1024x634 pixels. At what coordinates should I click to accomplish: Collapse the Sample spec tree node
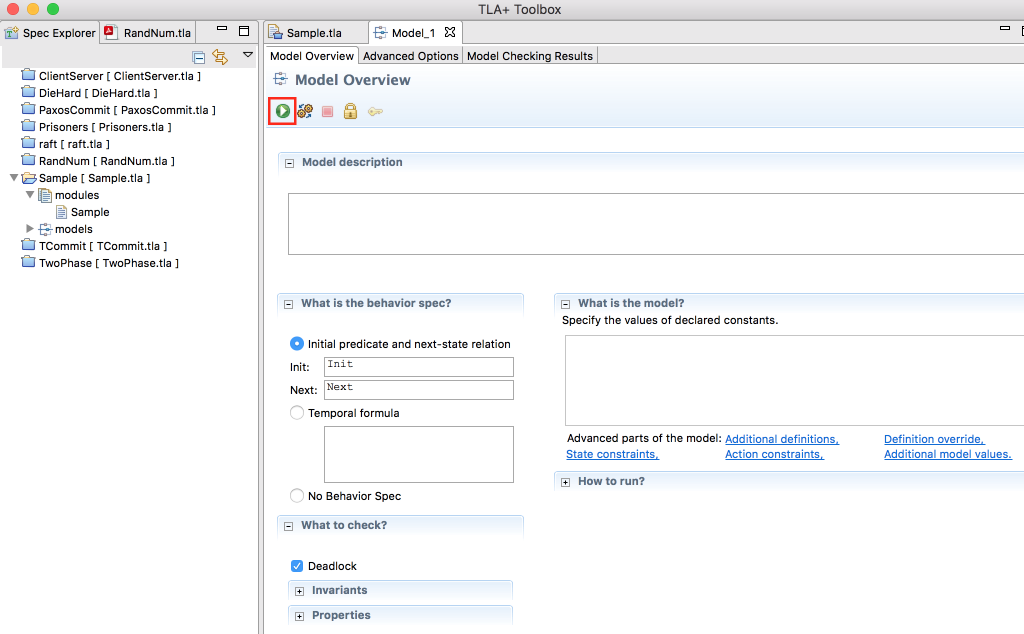(14, 178)
